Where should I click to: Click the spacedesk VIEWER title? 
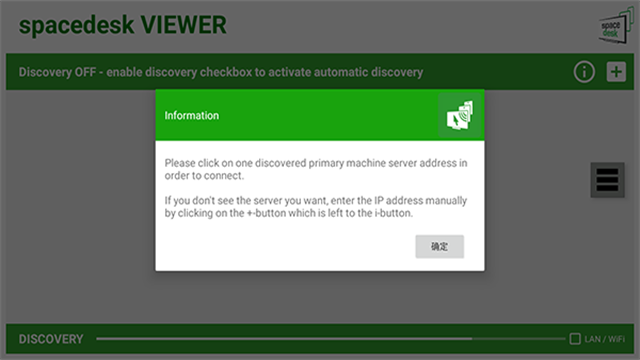point(122,25)
